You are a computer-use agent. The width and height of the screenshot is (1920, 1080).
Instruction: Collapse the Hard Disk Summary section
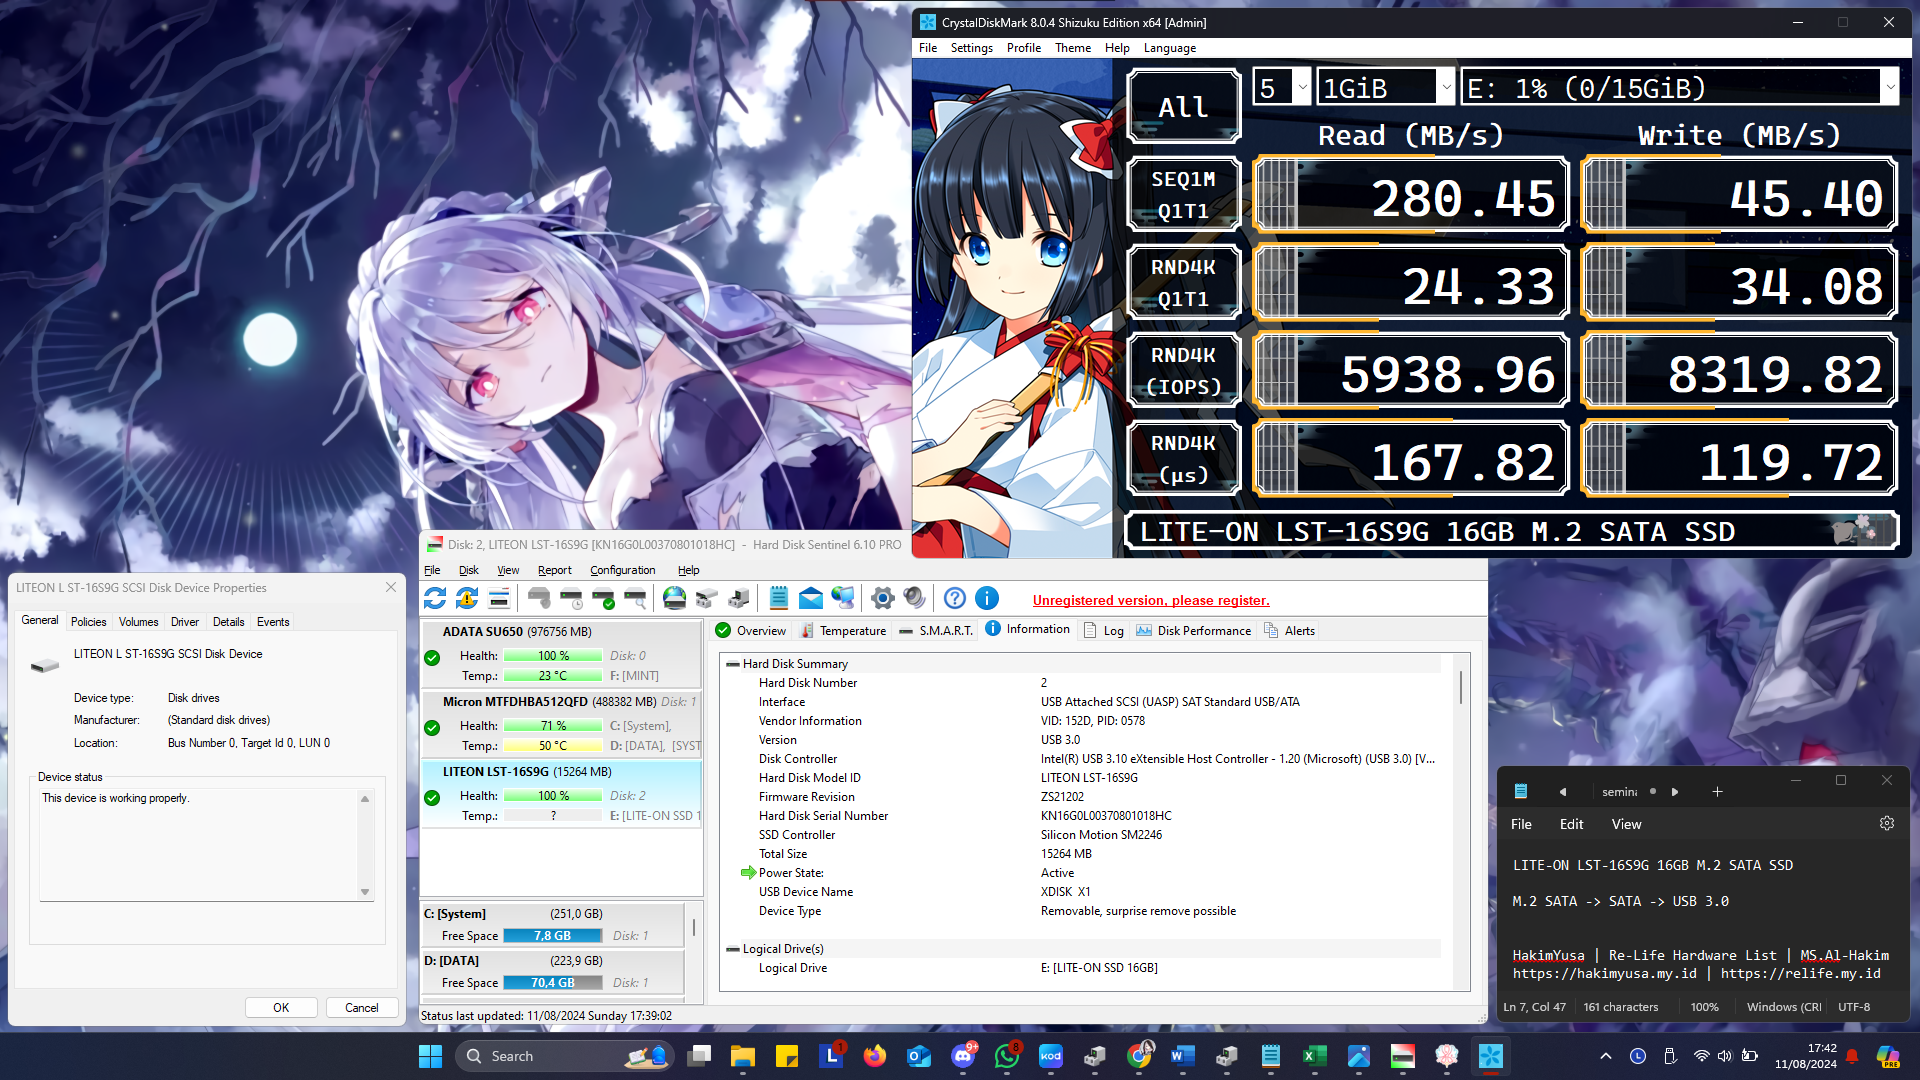point(733,664)
